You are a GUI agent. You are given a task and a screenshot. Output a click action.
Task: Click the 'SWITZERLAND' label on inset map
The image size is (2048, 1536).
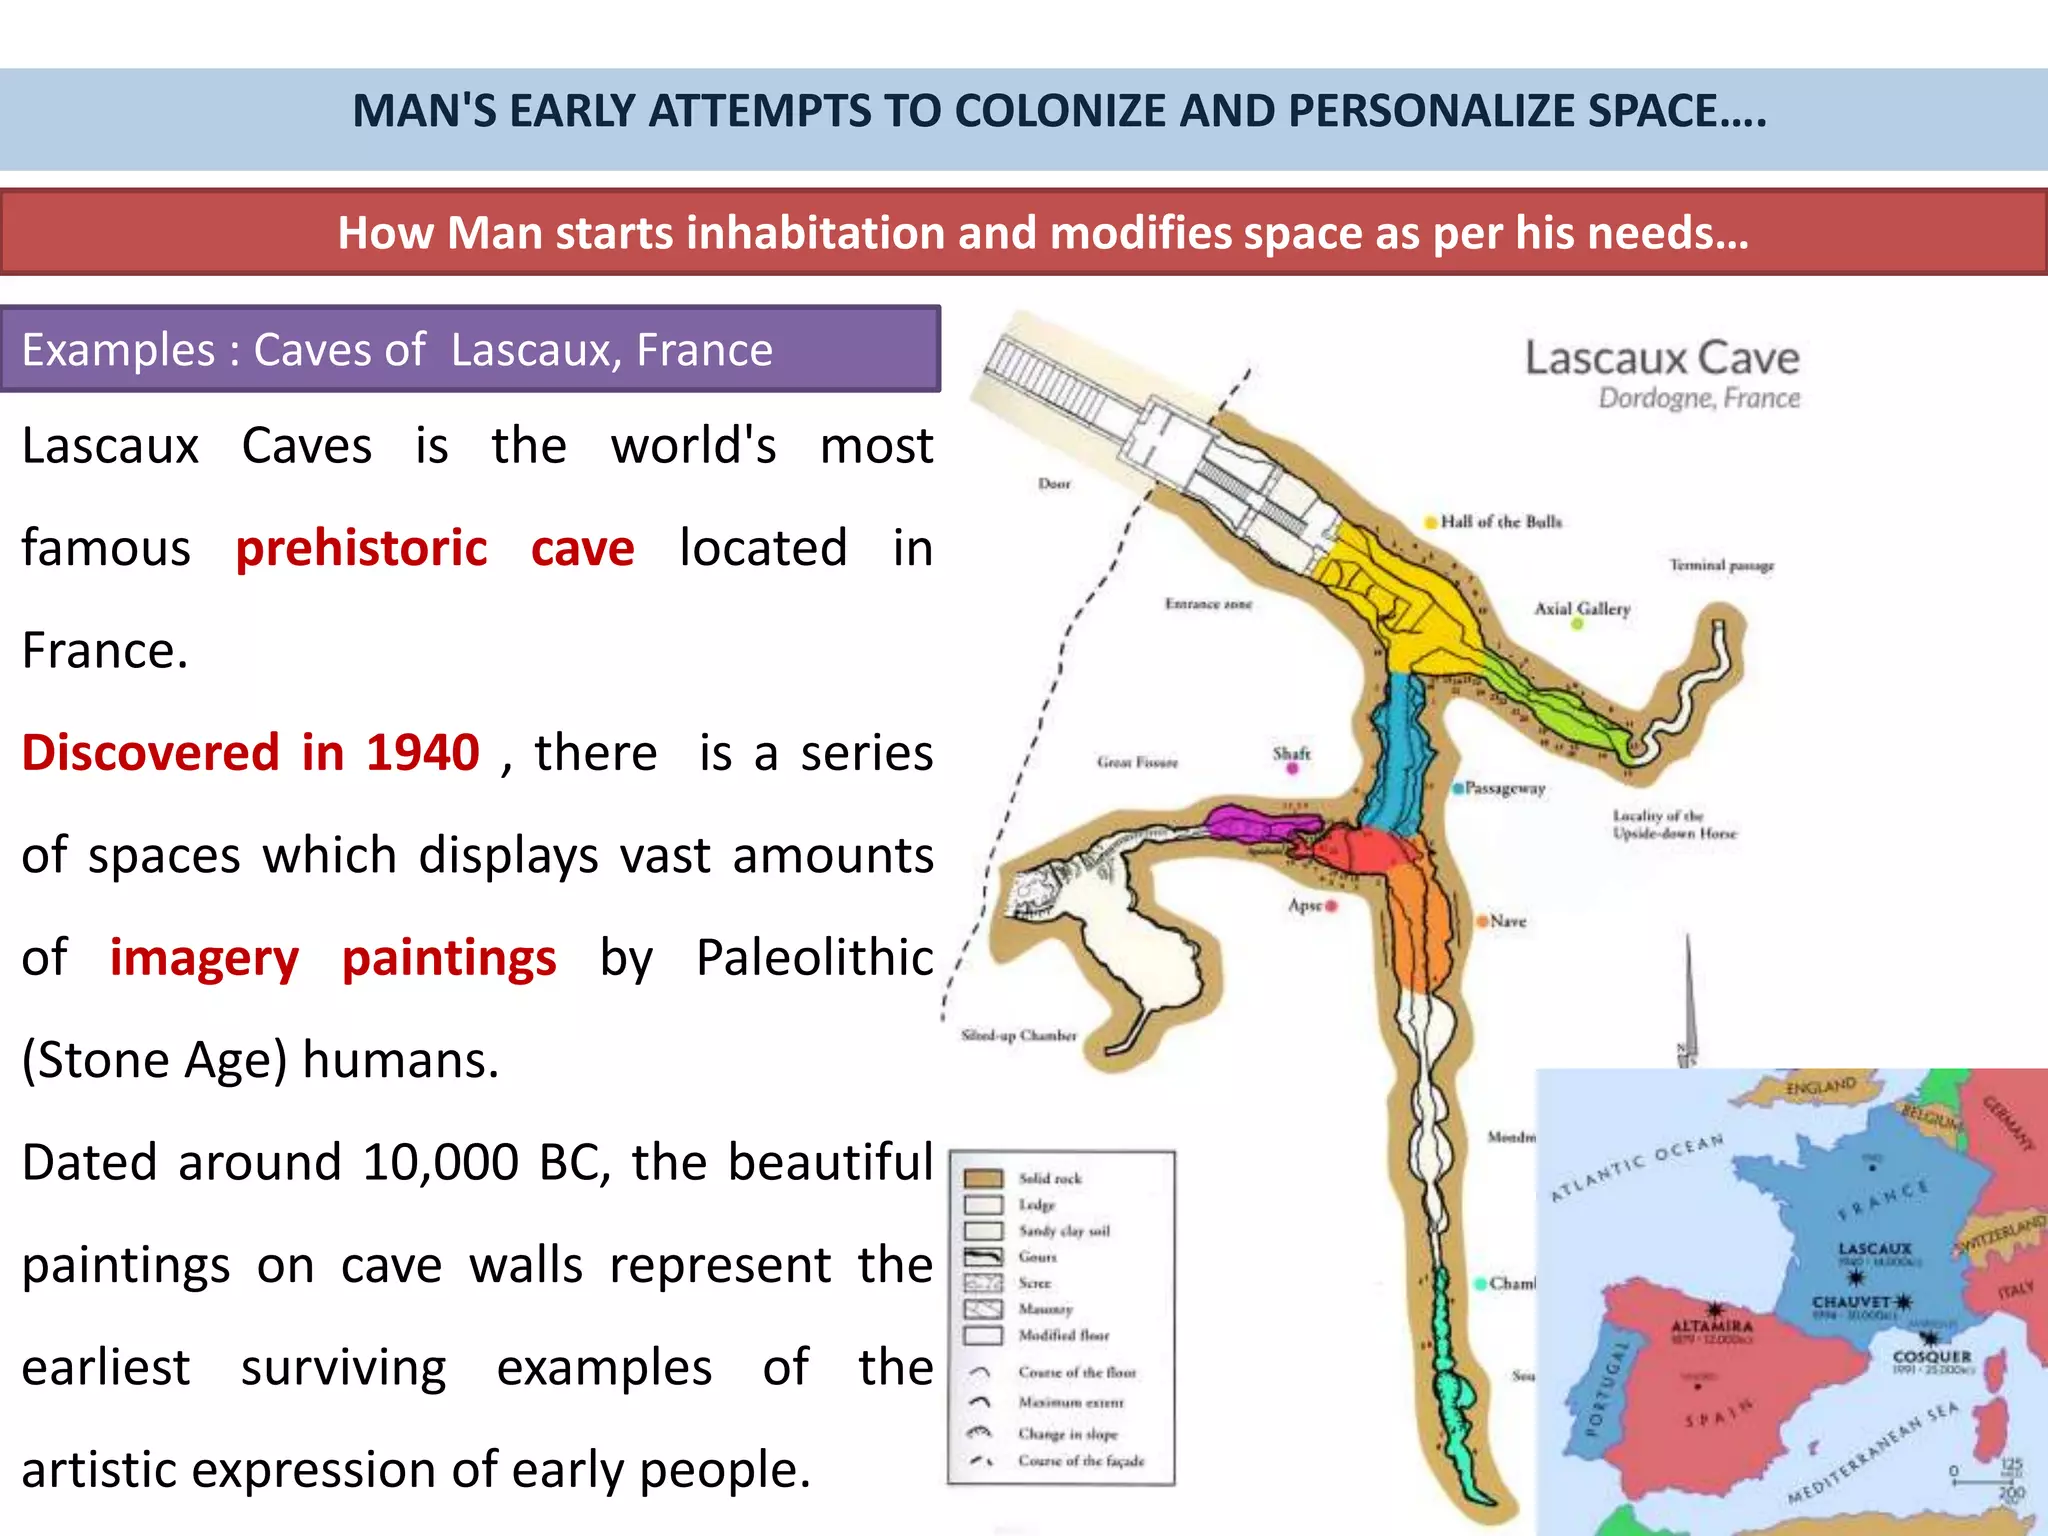(2002, 1235)
